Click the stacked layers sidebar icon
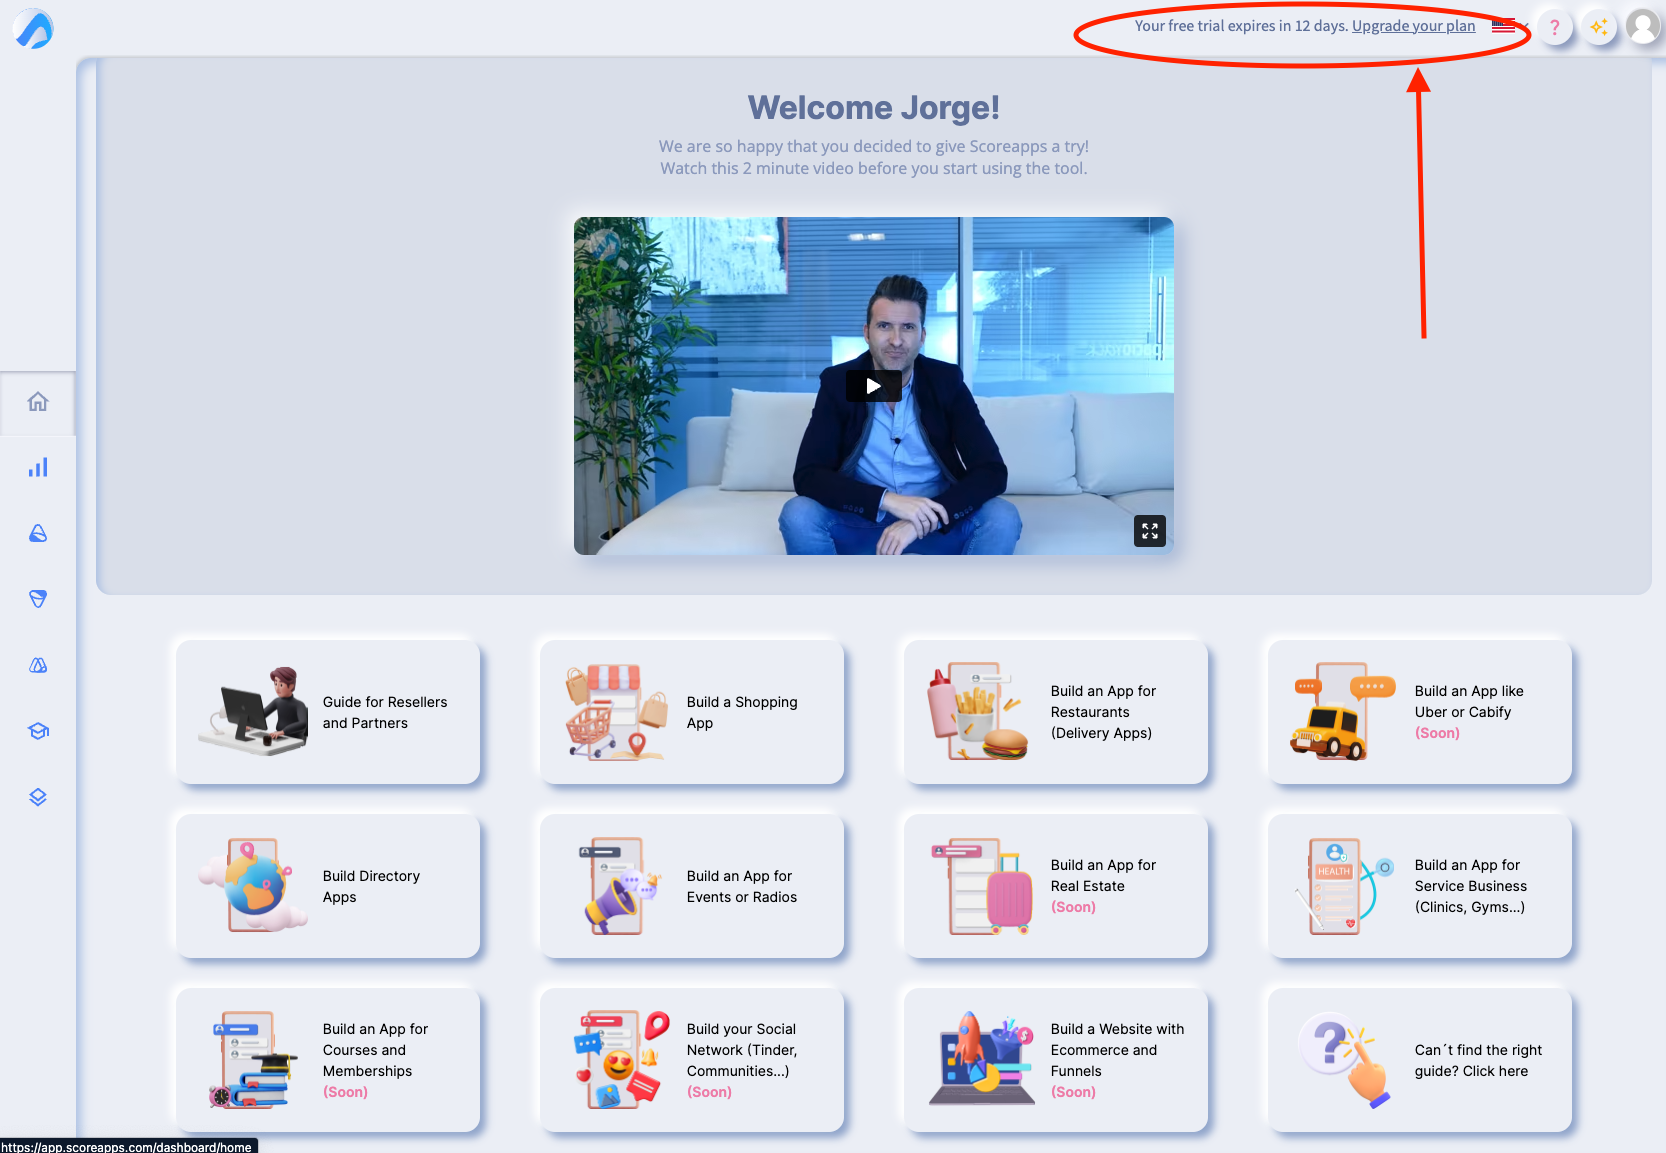Image resolution: width=1666 pixels, height=1153 pixels. [x=38, y=797]
